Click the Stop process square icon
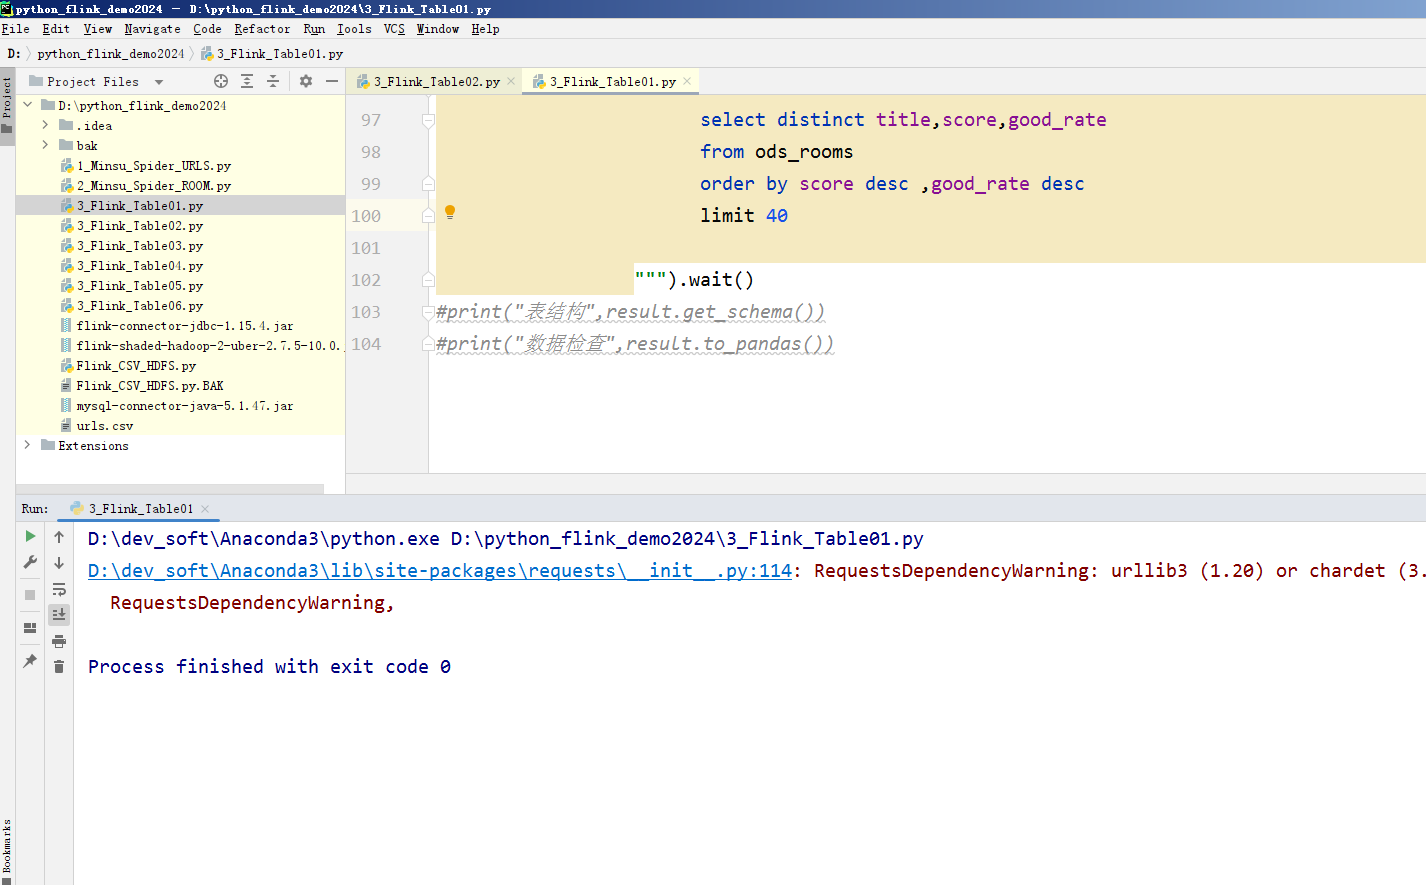 point(30,595)
